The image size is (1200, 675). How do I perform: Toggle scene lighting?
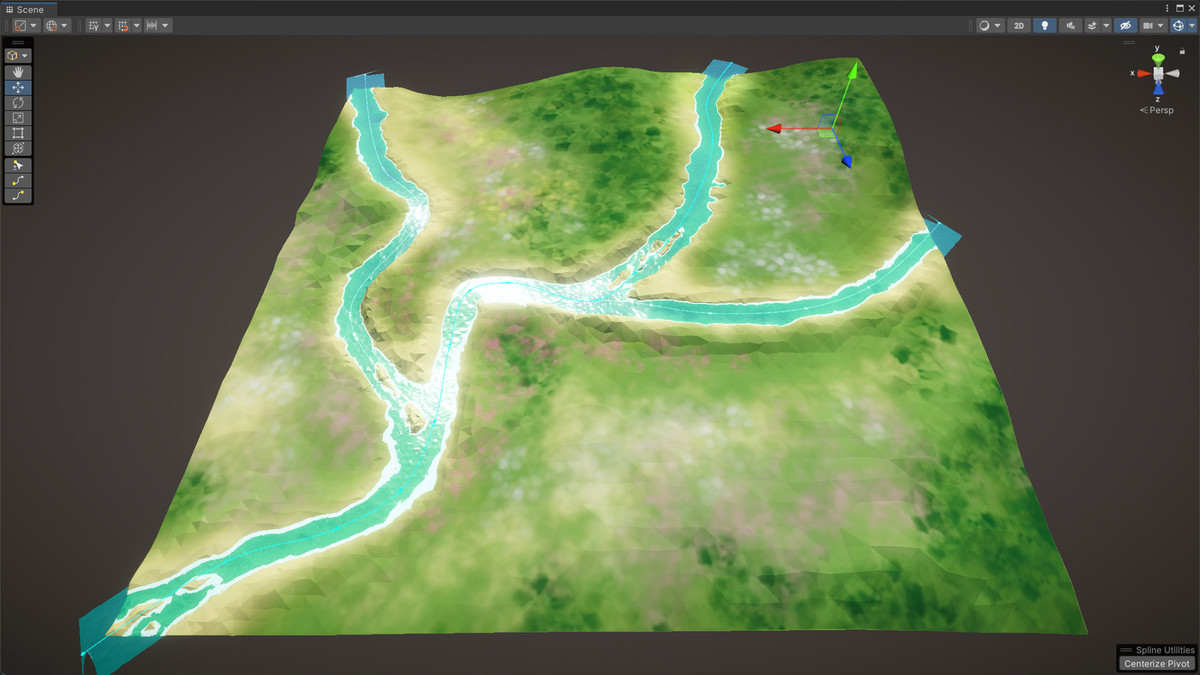1044,25
